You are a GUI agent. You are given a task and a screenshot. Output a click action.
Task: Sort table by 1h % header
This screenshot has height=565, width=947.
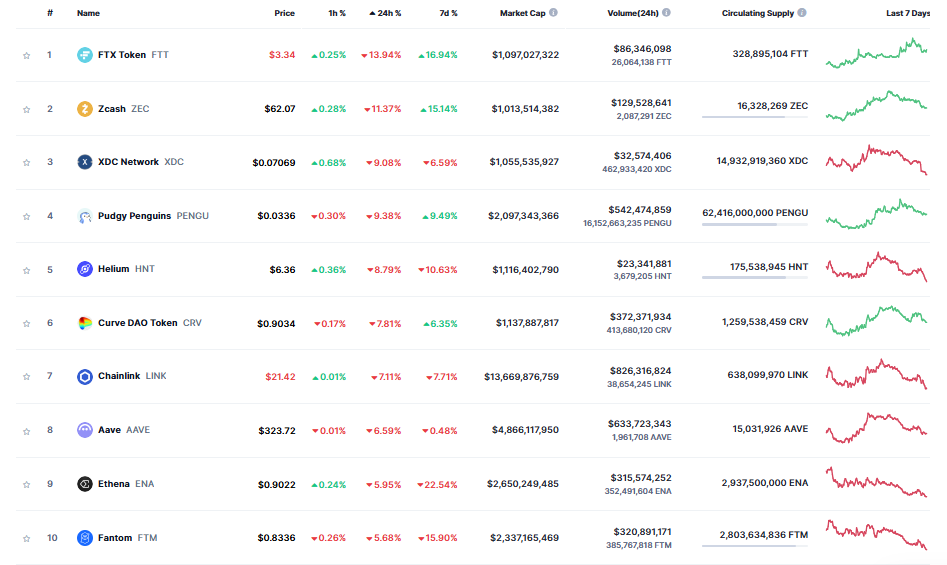click(x=337, y=13)
